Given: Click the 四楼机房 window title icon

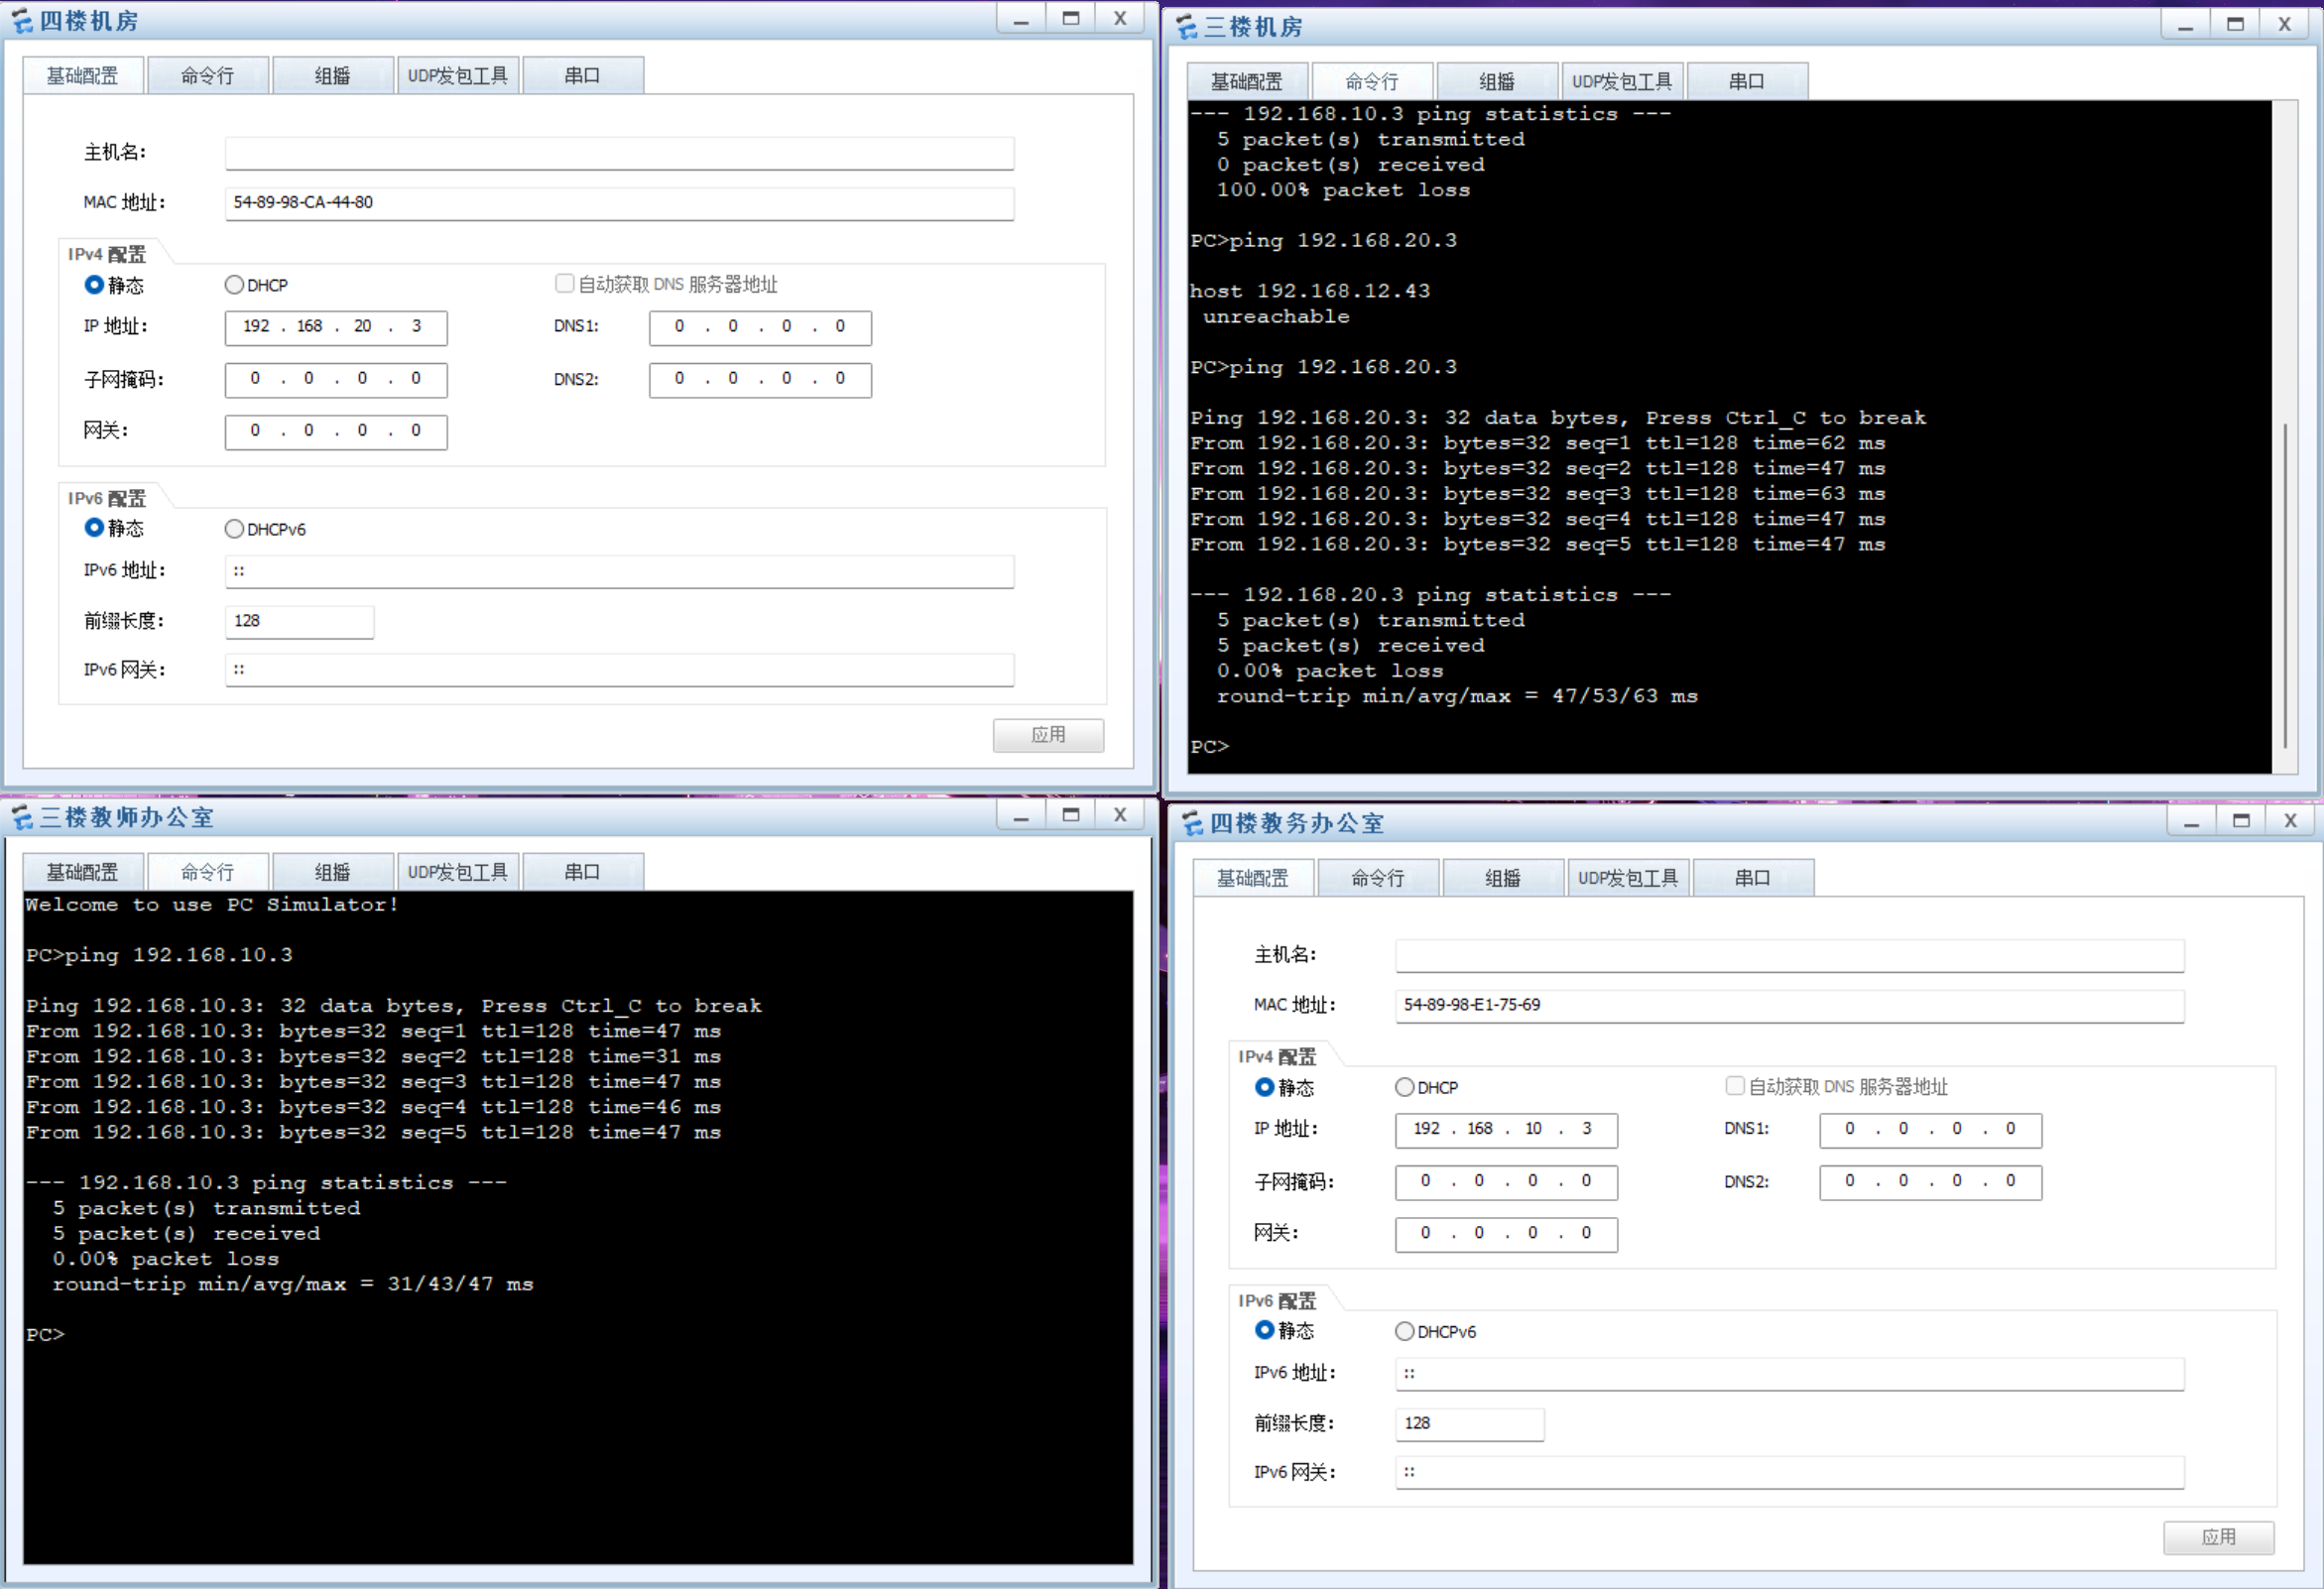Looking at the screenshot, I should click(22, 21).
